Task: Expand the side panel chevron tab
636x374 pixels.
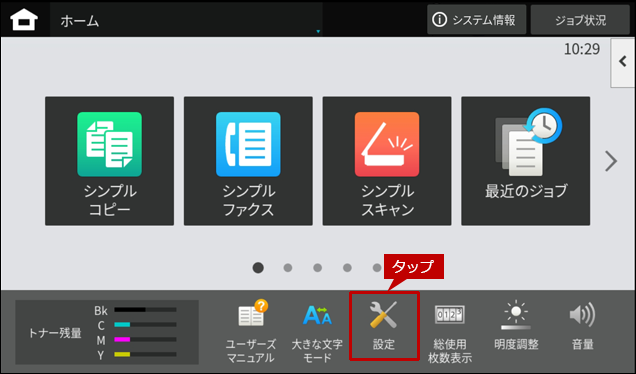Action: 623,62
